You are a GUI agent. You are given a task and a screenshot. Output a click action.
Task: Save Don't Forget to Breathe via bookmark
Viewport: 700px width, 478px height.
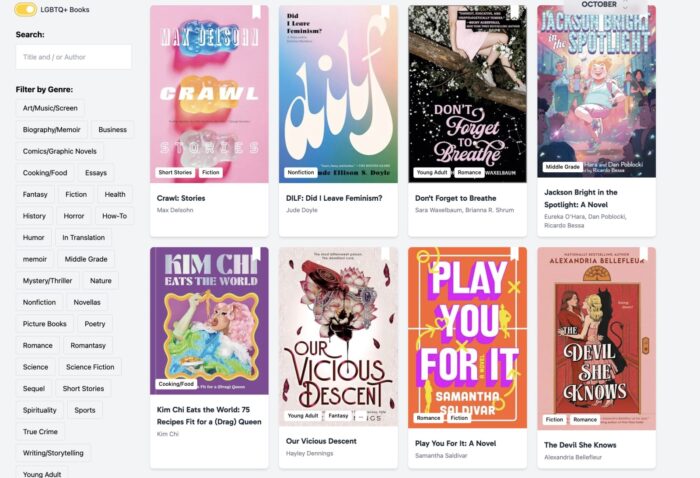(x=515, y=12)
